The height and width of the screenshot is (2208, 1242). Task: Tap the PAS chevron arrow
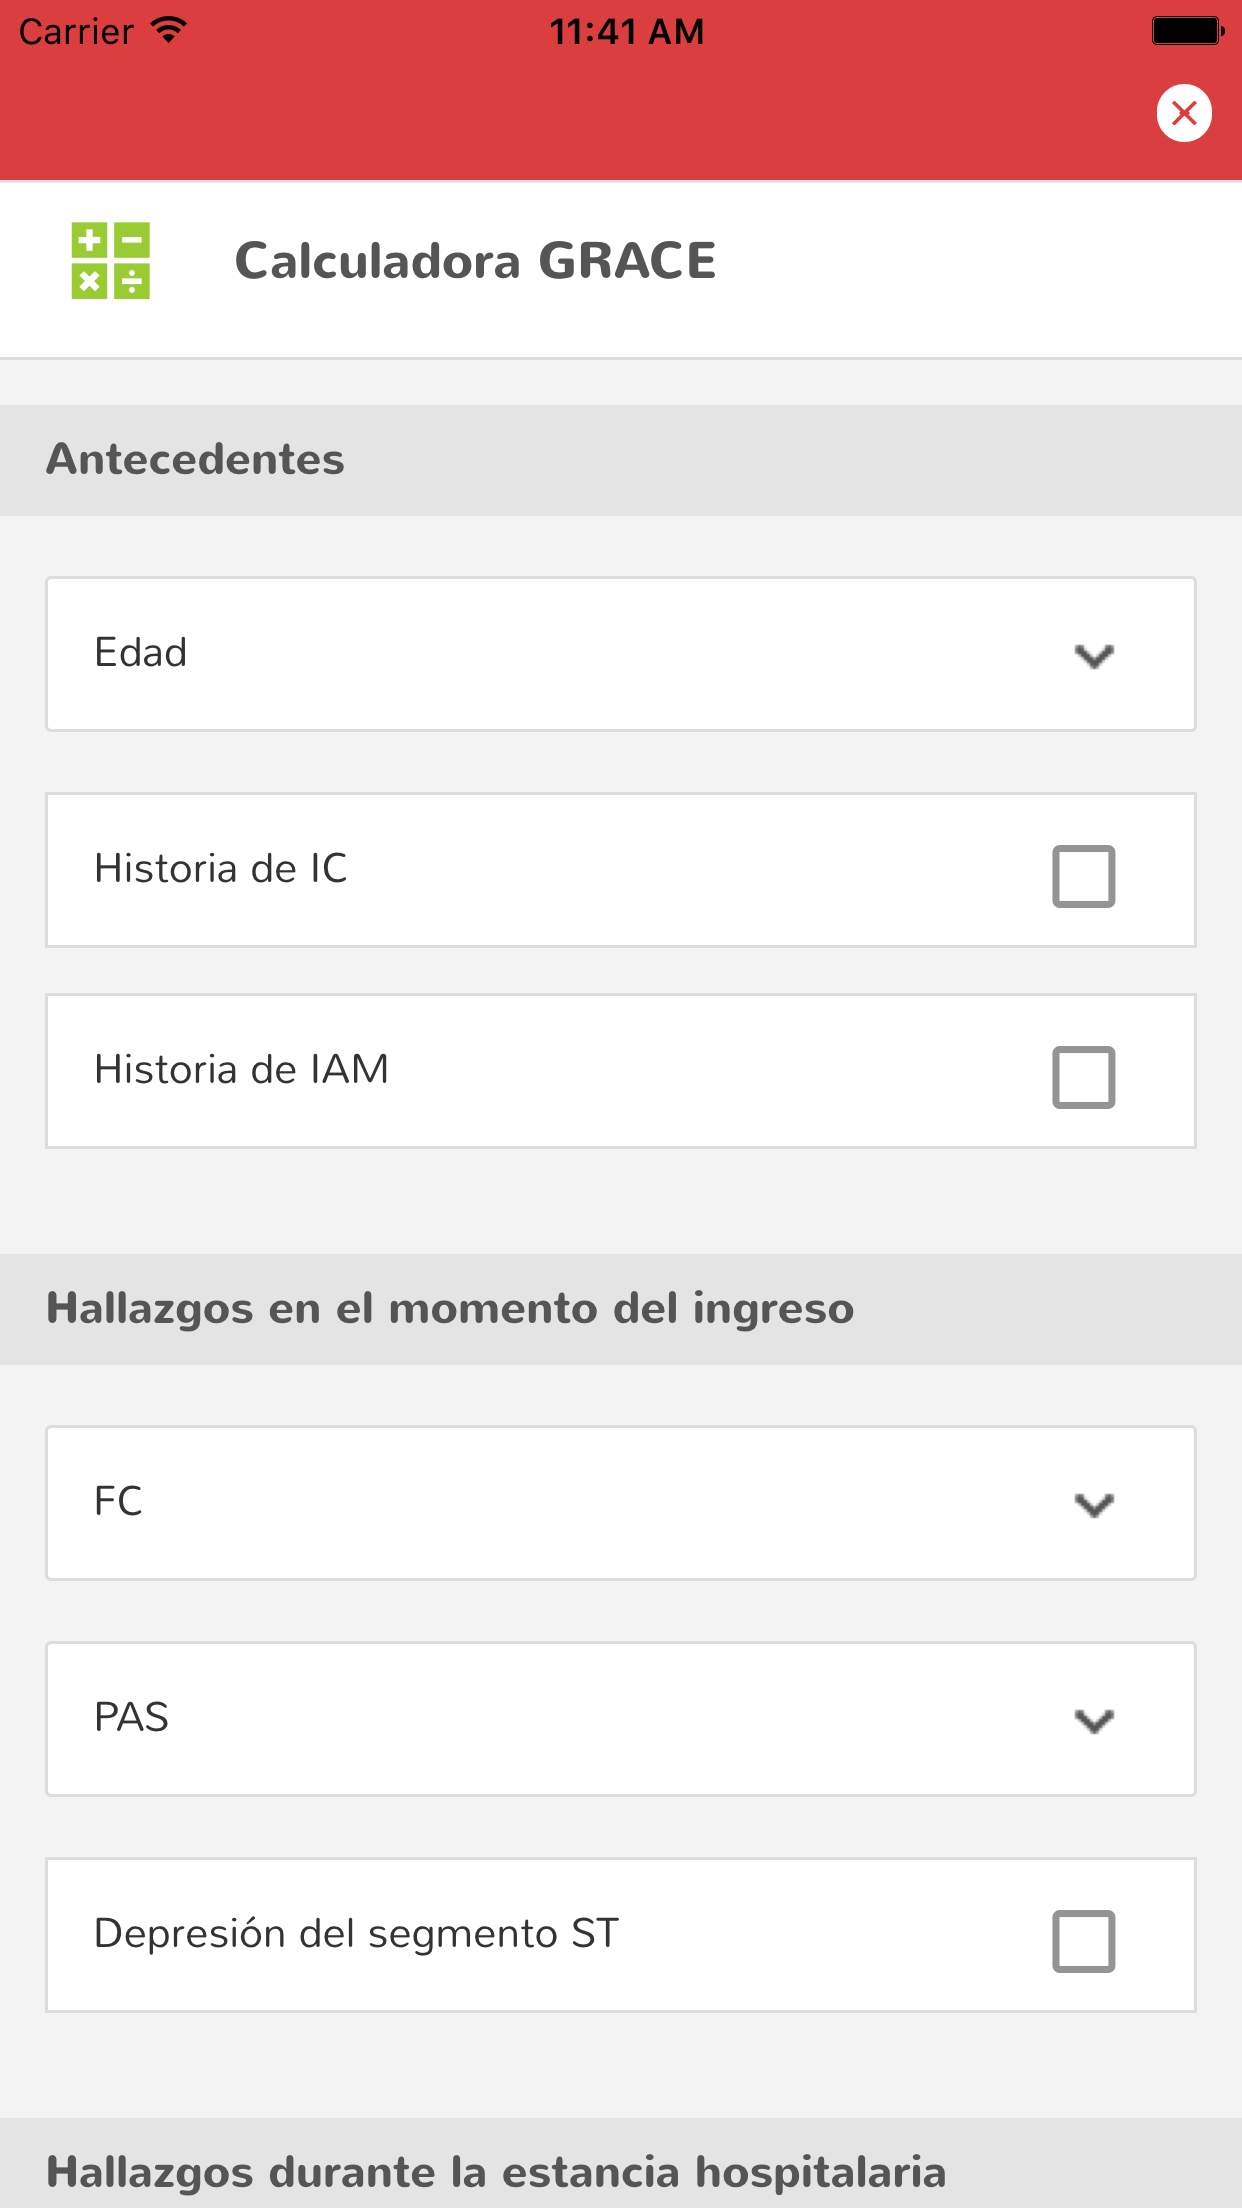[x=1094, y=1721]
